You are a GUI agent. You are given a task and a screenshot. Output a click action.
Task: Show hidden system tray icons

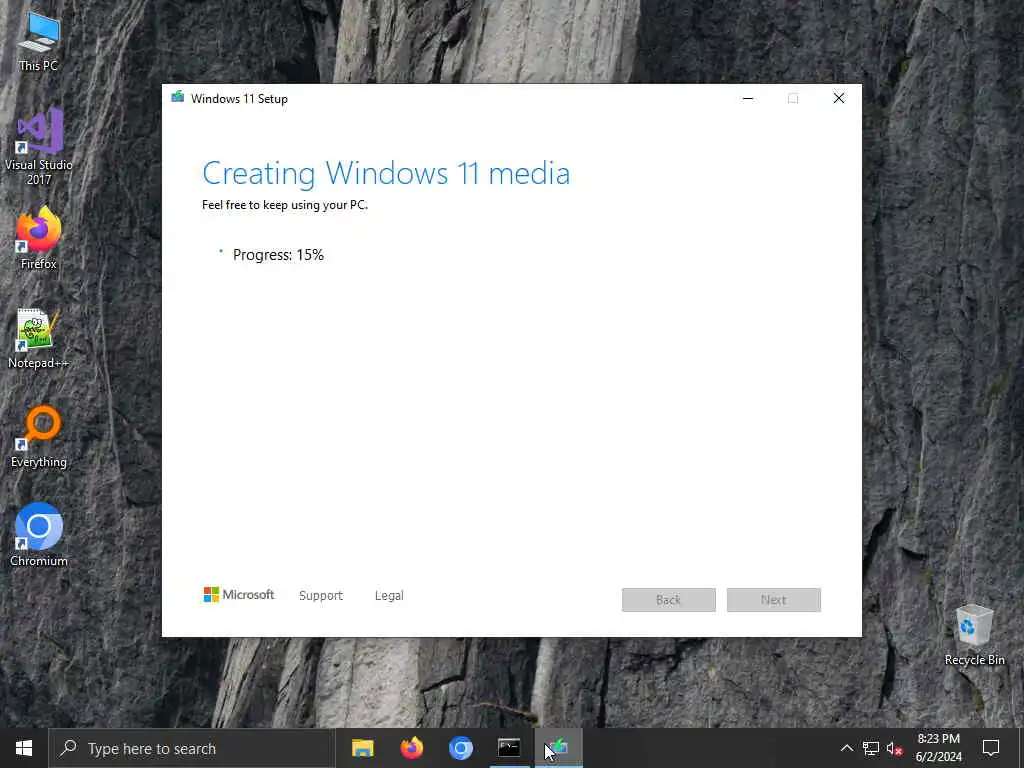coord(846,748)
